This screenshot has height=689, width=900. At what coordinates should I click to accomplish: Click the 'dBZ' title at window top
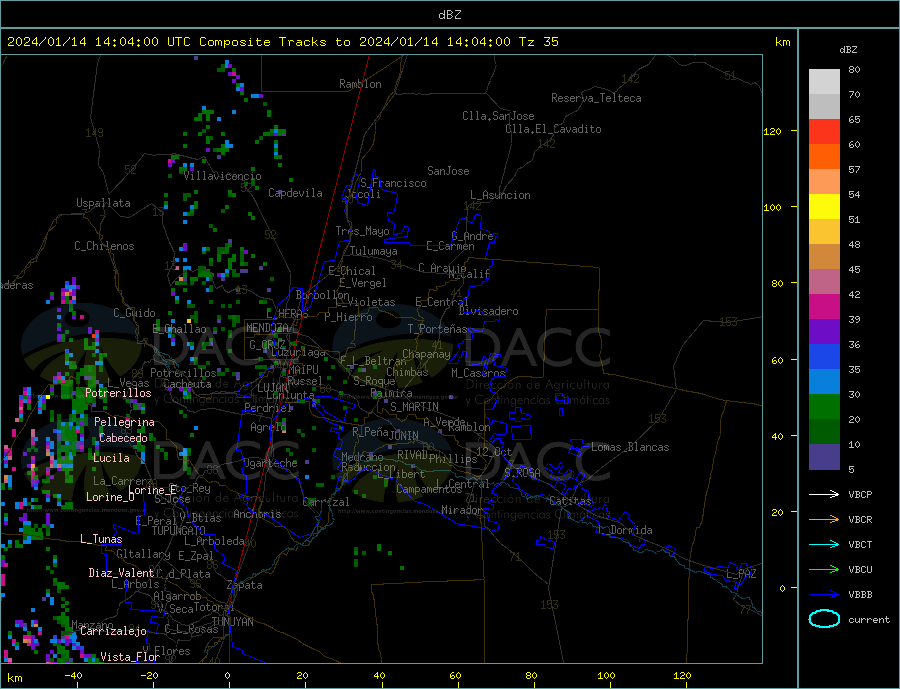point(449,15)
